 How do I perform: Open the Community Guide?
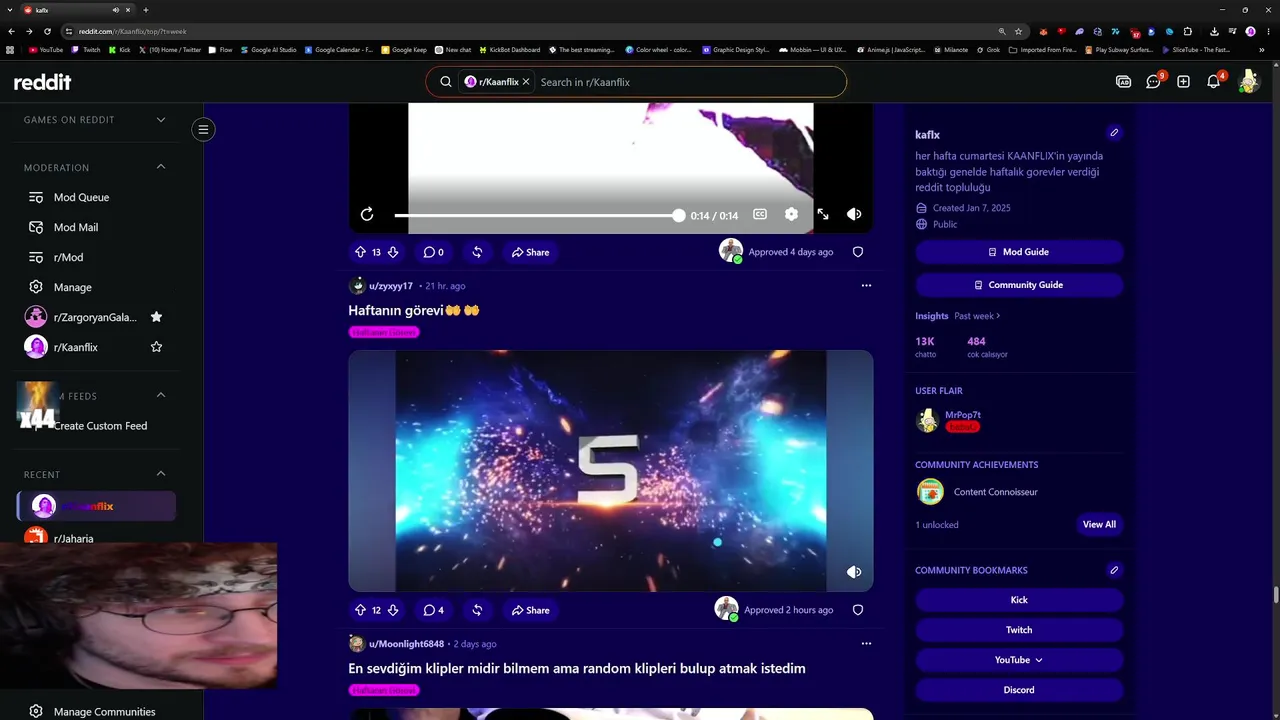coord(1019,285)
